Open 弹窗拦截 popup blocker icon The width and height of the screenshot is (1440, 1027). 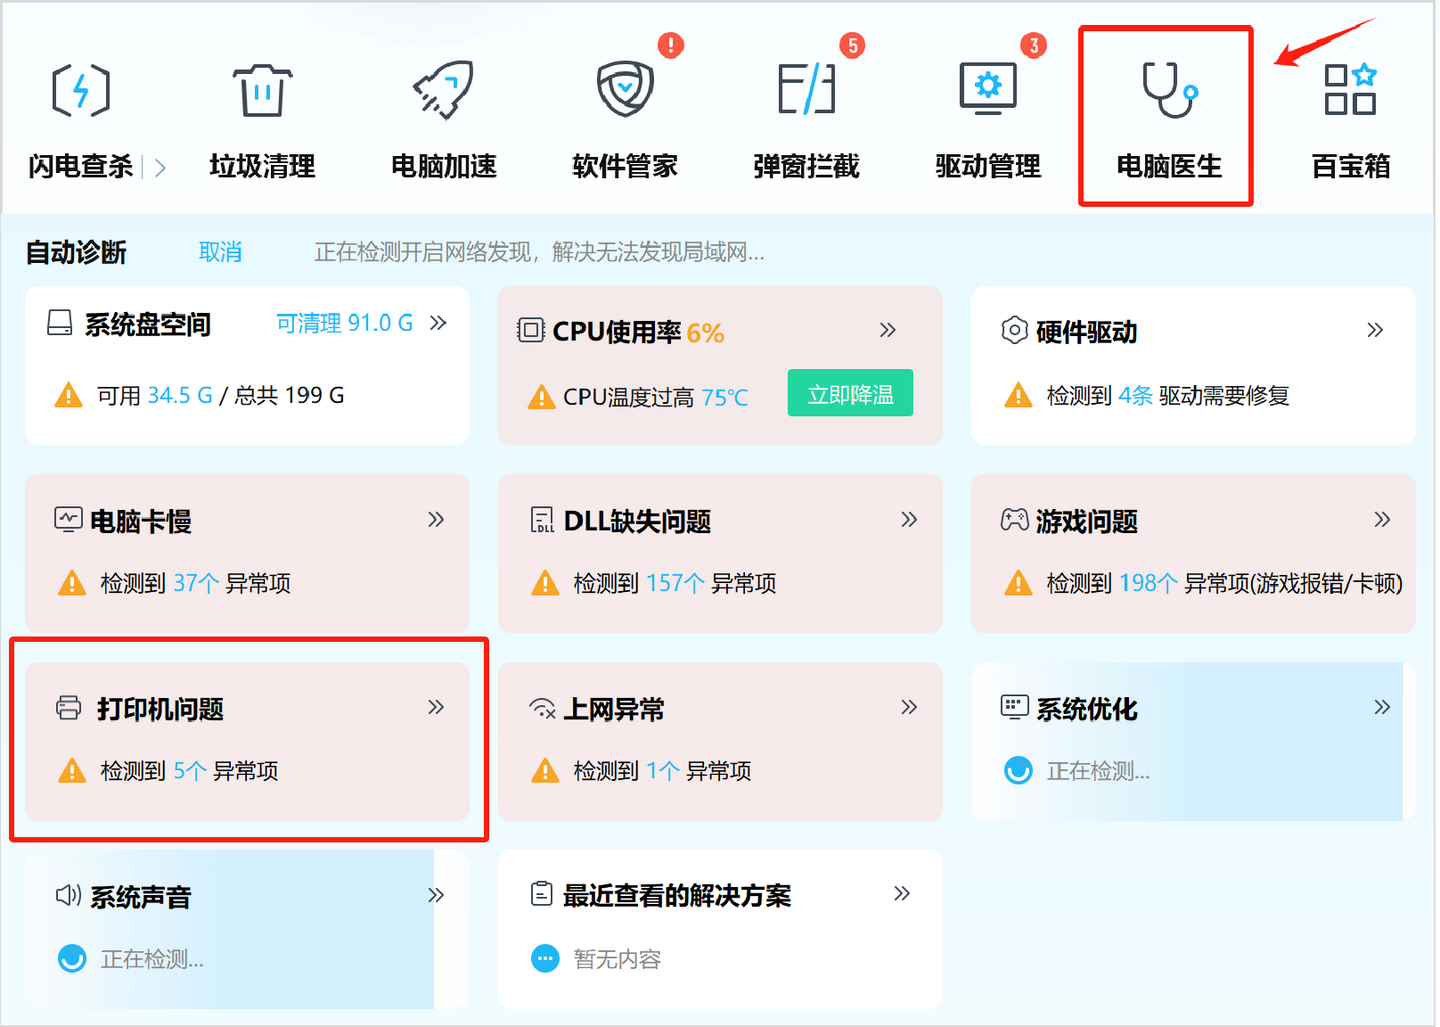(807, 90)
